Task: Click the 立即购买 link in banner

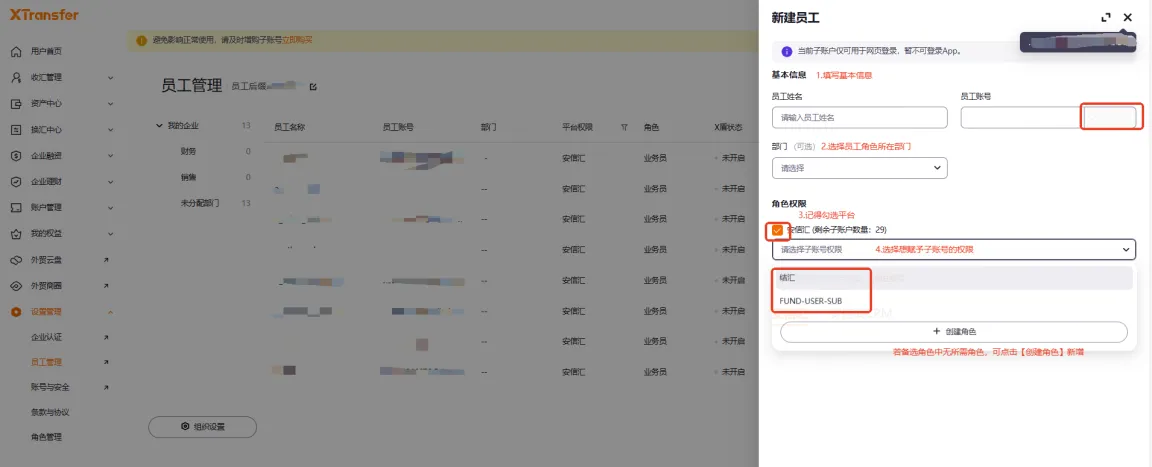Action: (x=297, y=40)
